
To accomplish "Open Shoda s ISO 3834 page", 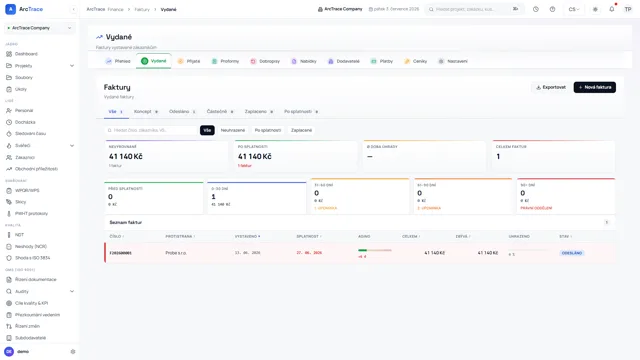I will pos(32,258).
